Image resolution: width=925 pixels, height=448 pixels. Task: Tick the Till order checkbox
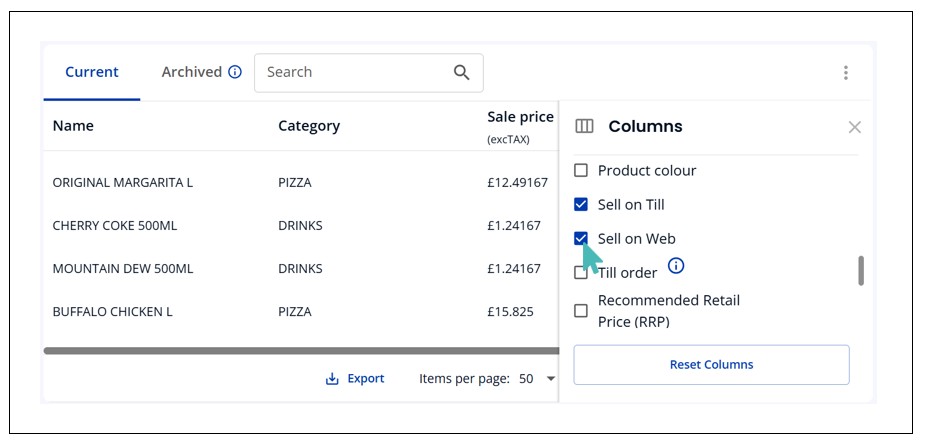581,273
